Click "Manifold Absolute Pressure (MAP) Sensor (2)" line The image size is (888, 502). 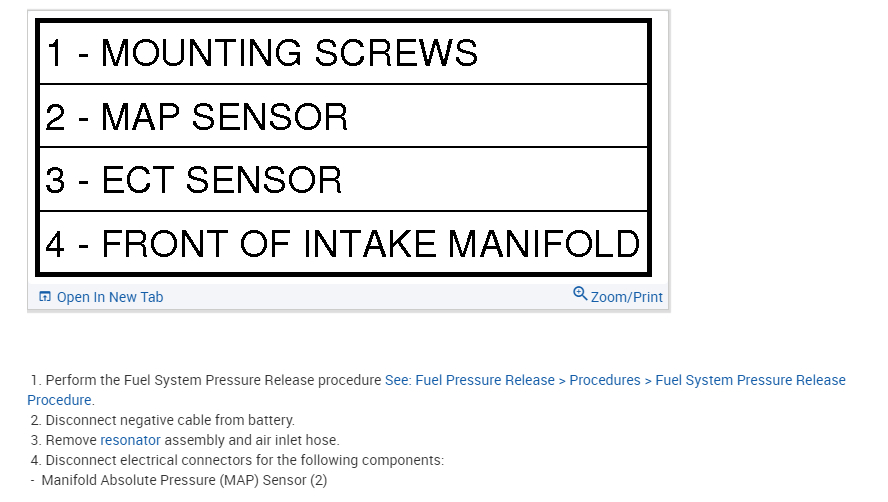click(x=184, y=480)
